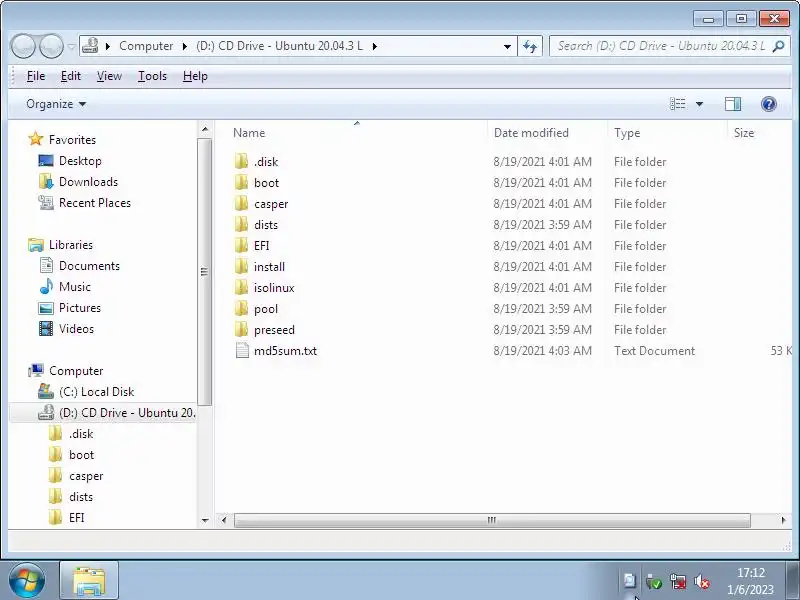
Task: Select (D:) CD Drive in navigation tree
Action: coord(103,413)
